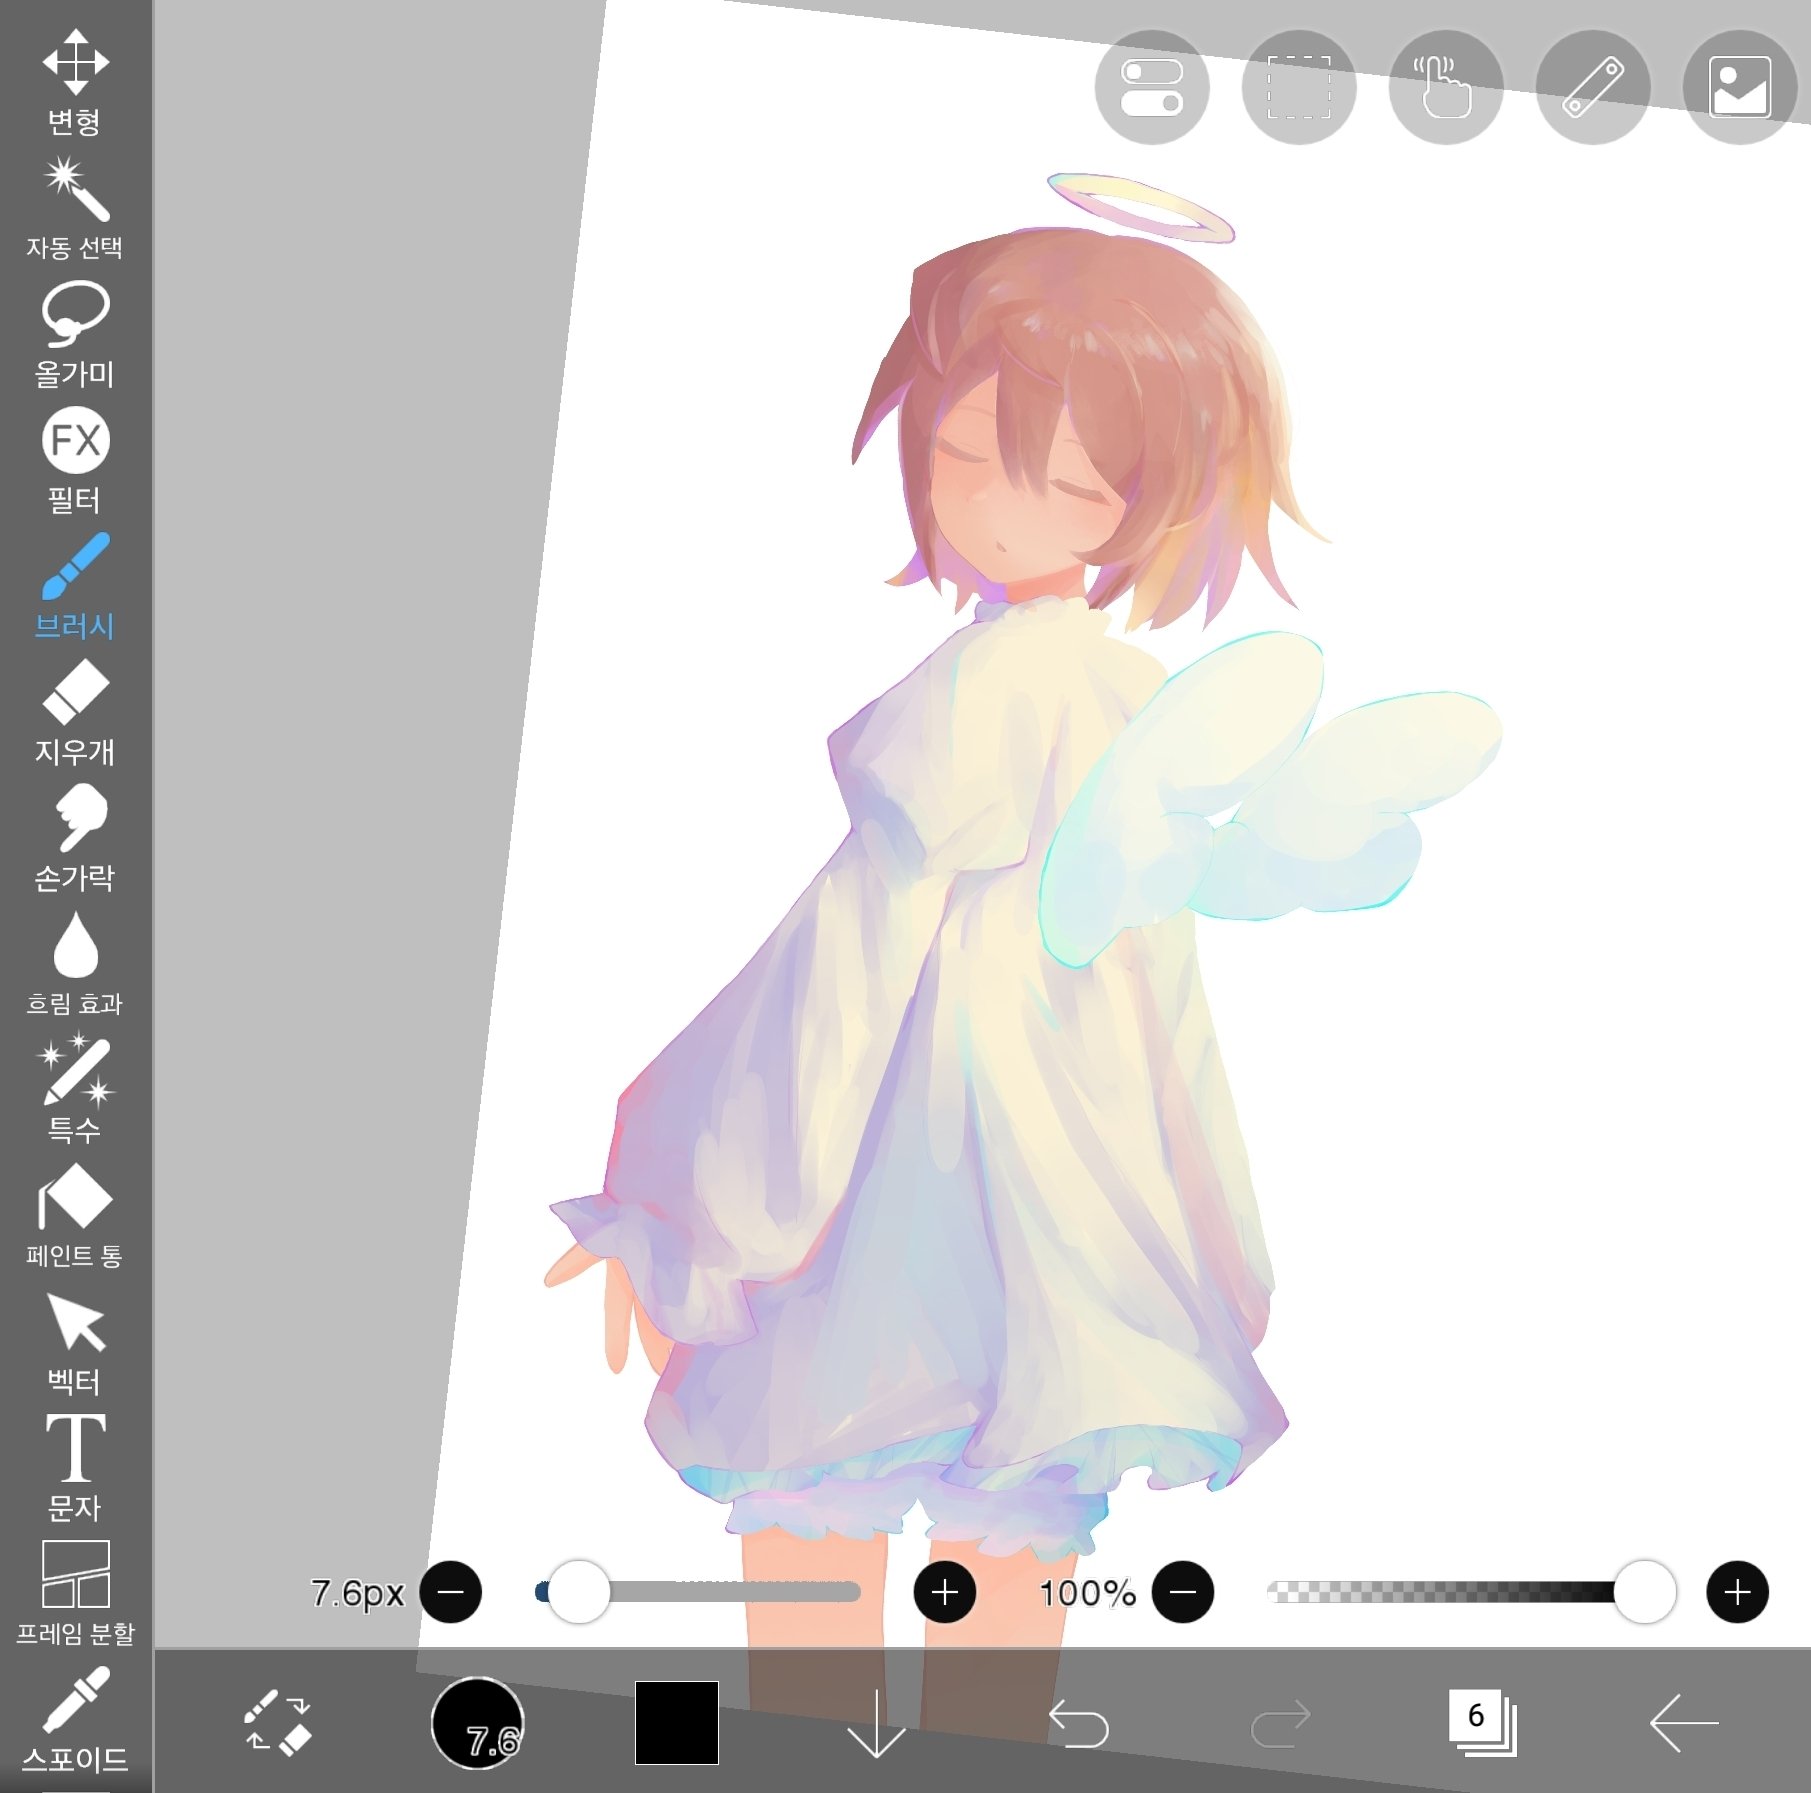Image resolution: width=1811 pixels, height=1793 pixels.
Task: Increase opacity with the plus button
Action: point(1738,1592)
